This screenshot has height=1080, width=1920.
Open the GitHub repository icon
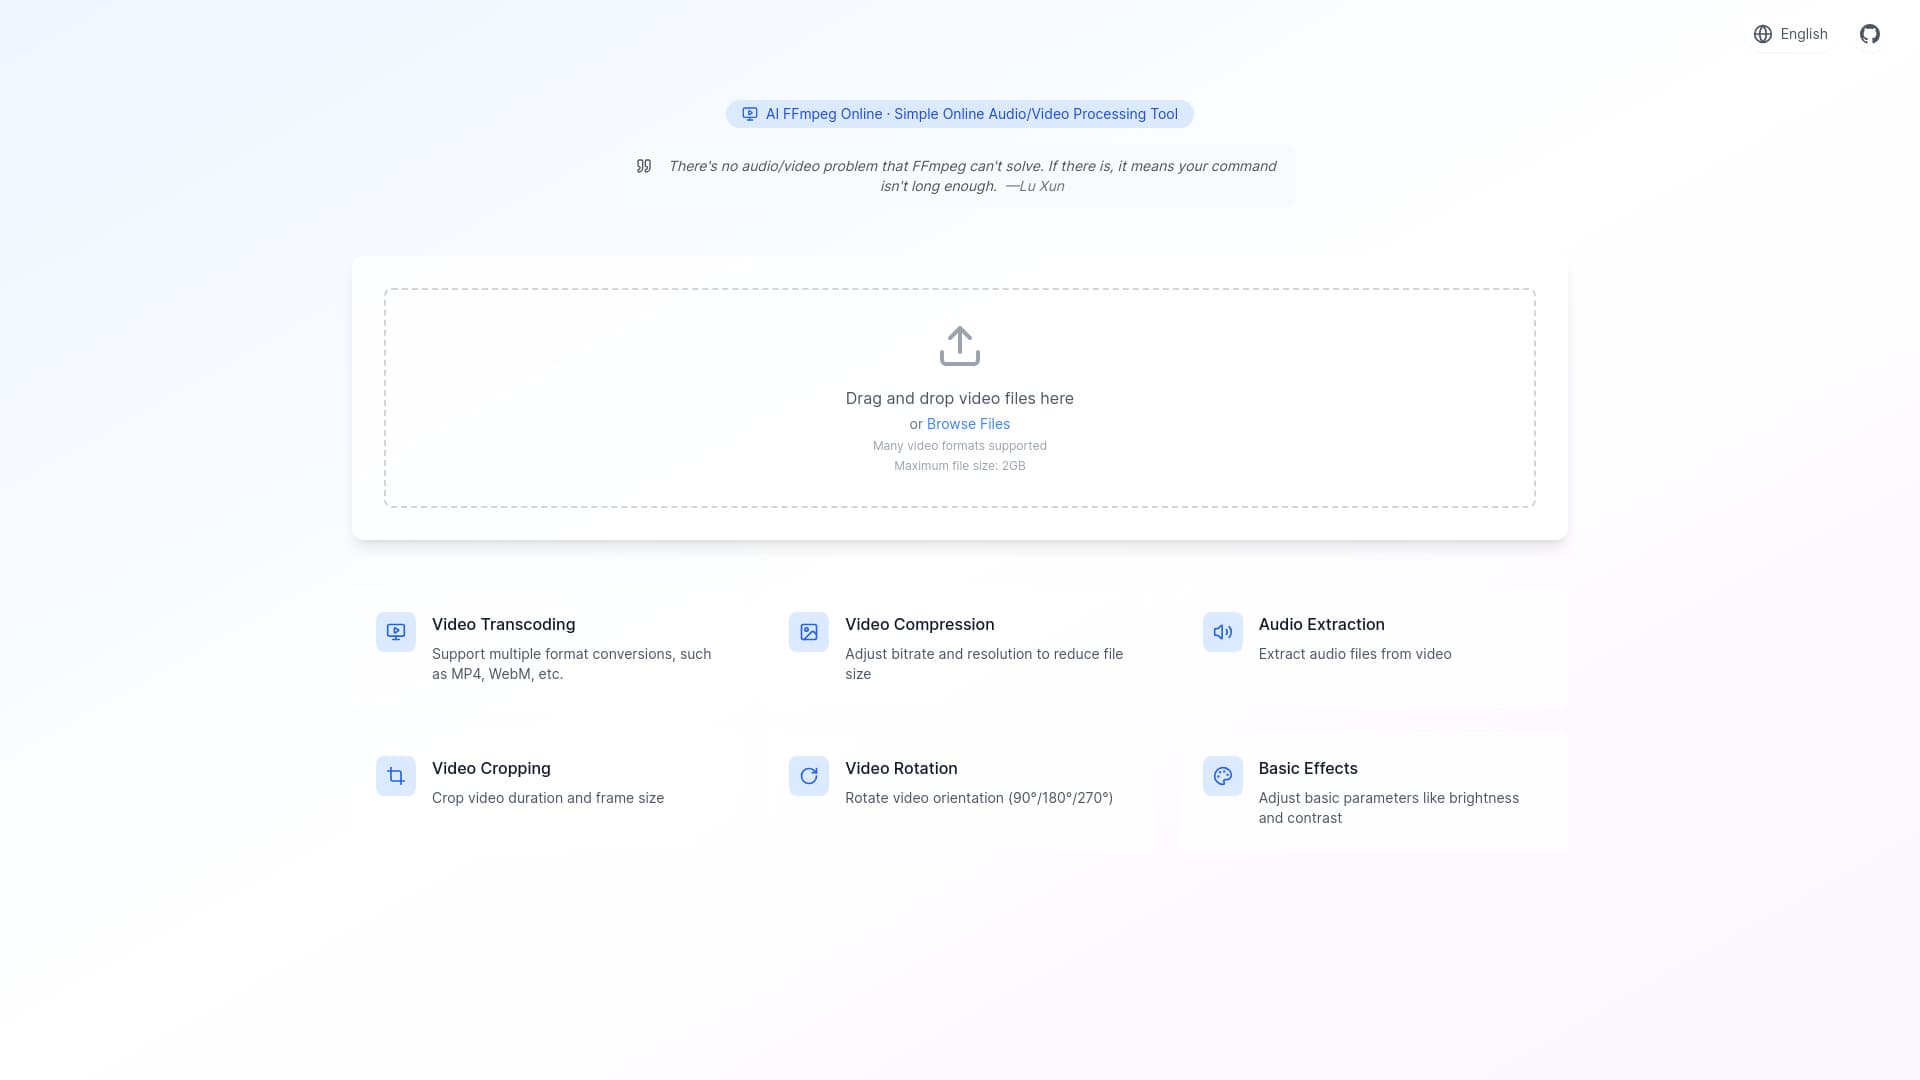pyautogui.click(x=1869, y=34)
